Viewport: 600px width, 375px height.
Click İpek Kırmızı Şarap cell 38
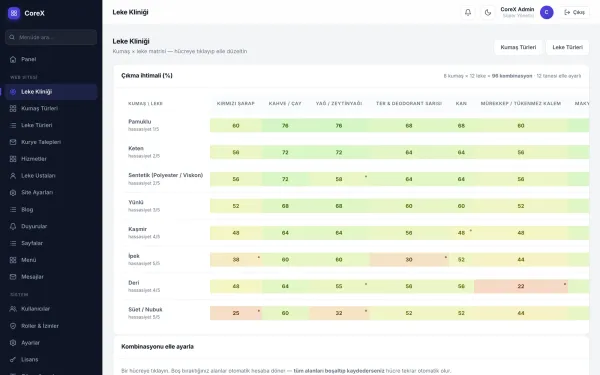pos(236,259)
